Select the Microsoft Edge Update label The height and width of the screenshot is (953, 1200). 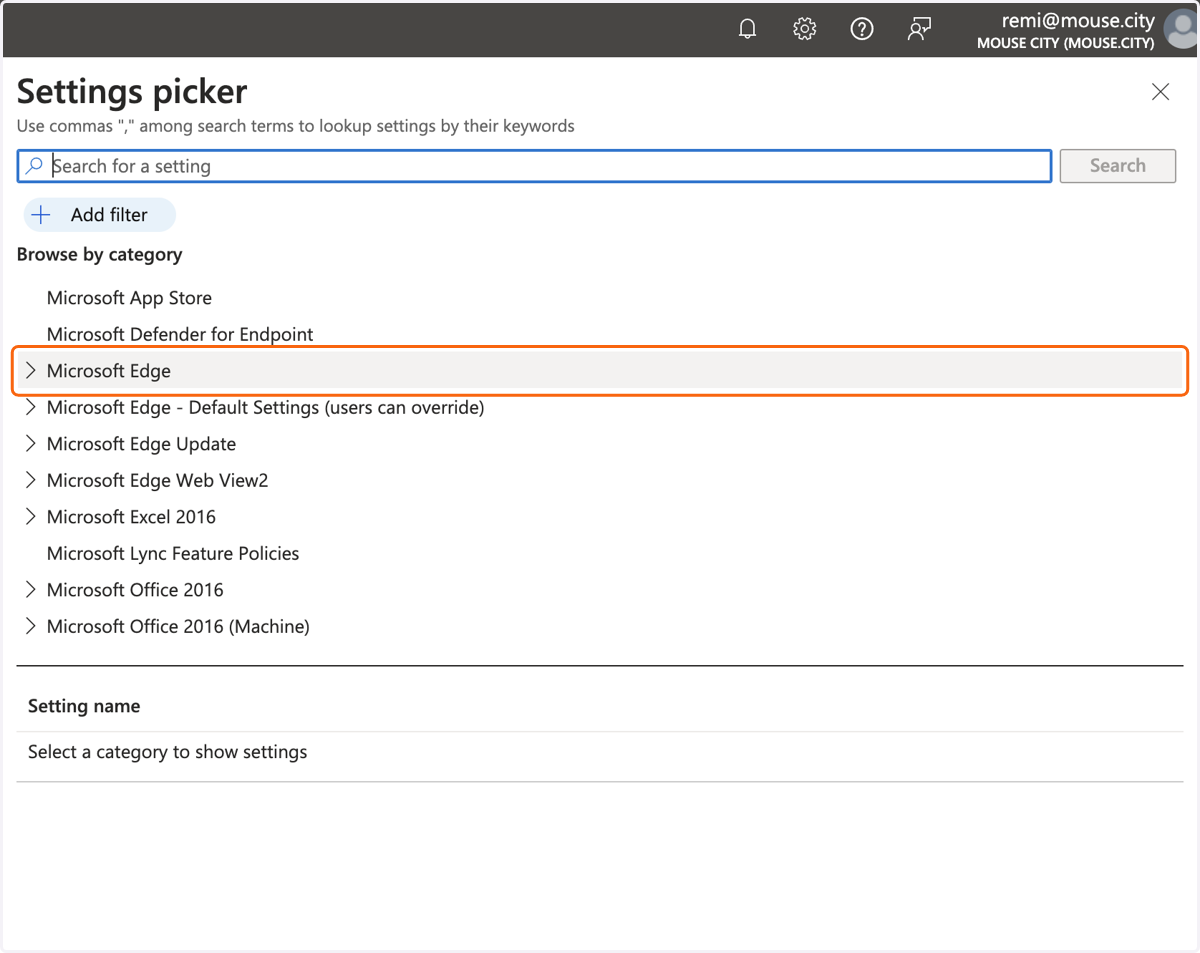point(141,444)
